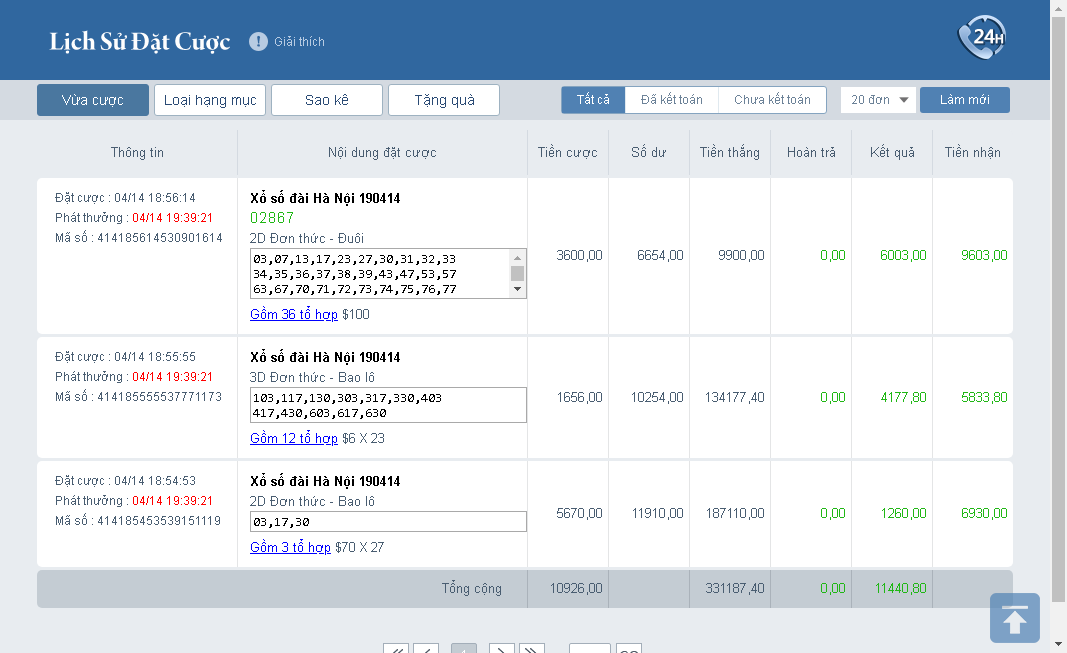The image size is (1067, 653).
Task: Open the Tặng quà tab
Action: (x=444, y=100)
